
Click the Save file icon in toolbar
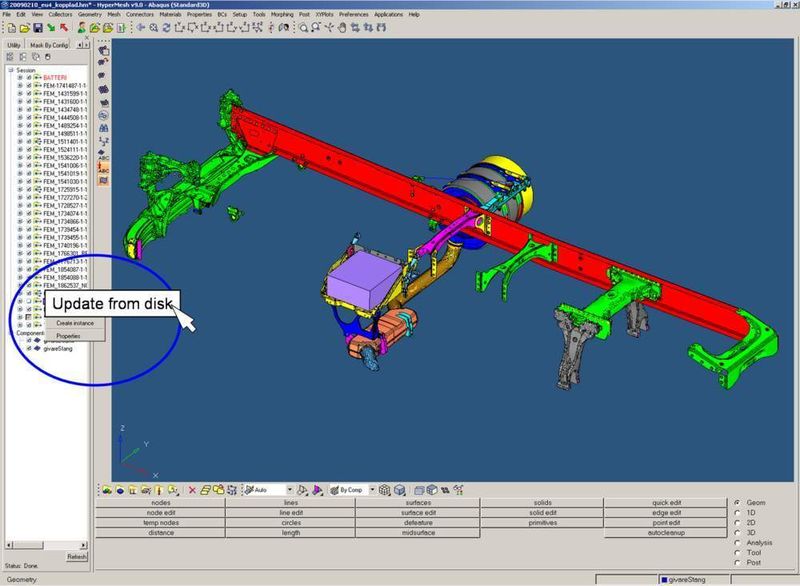coord(36,28)
